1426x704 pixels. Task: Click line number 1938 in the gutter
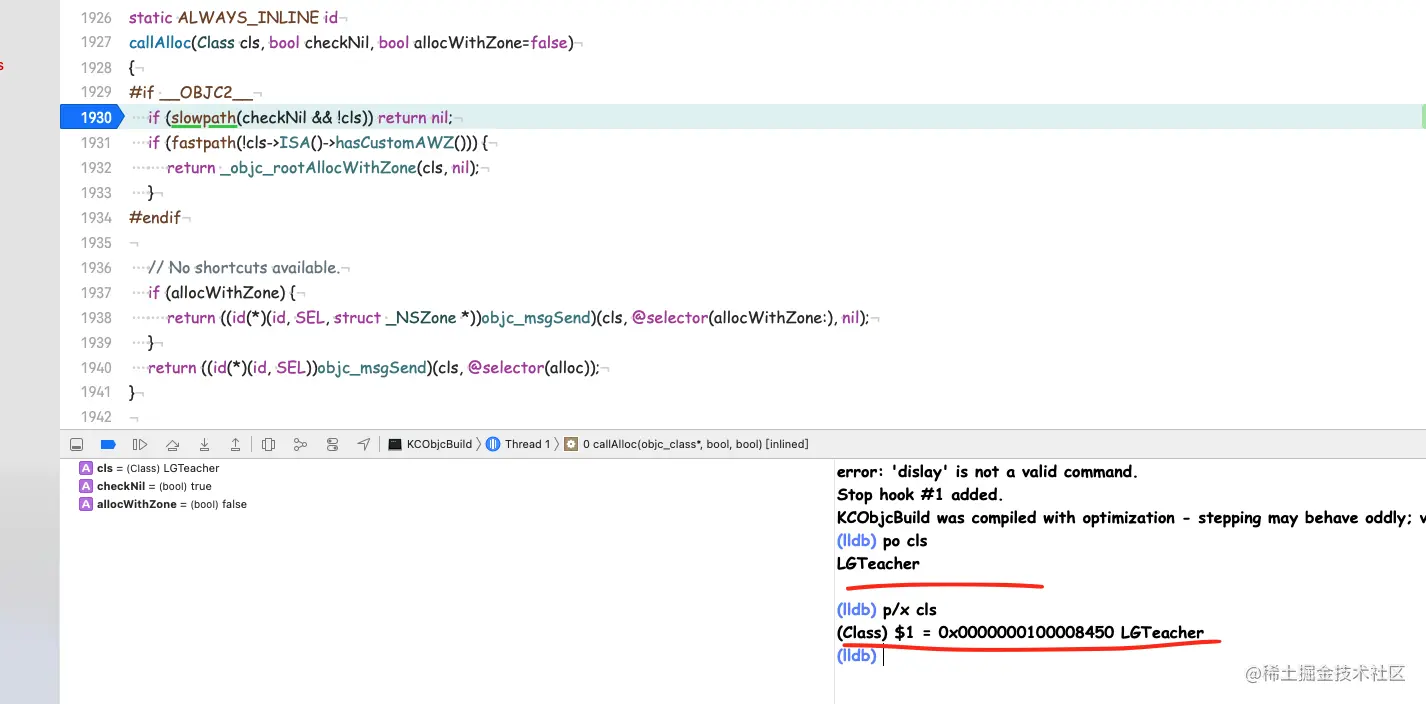point(96,318)
